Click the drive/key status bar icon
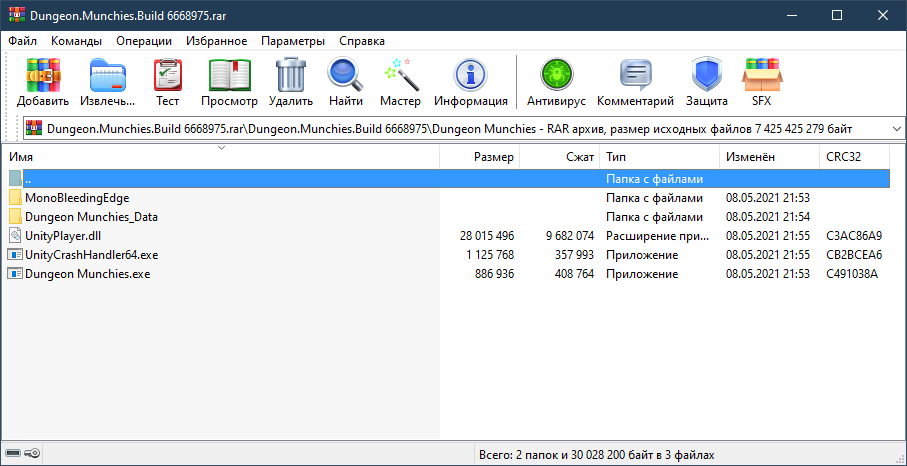The image size is (907, 466). point(23,454)
